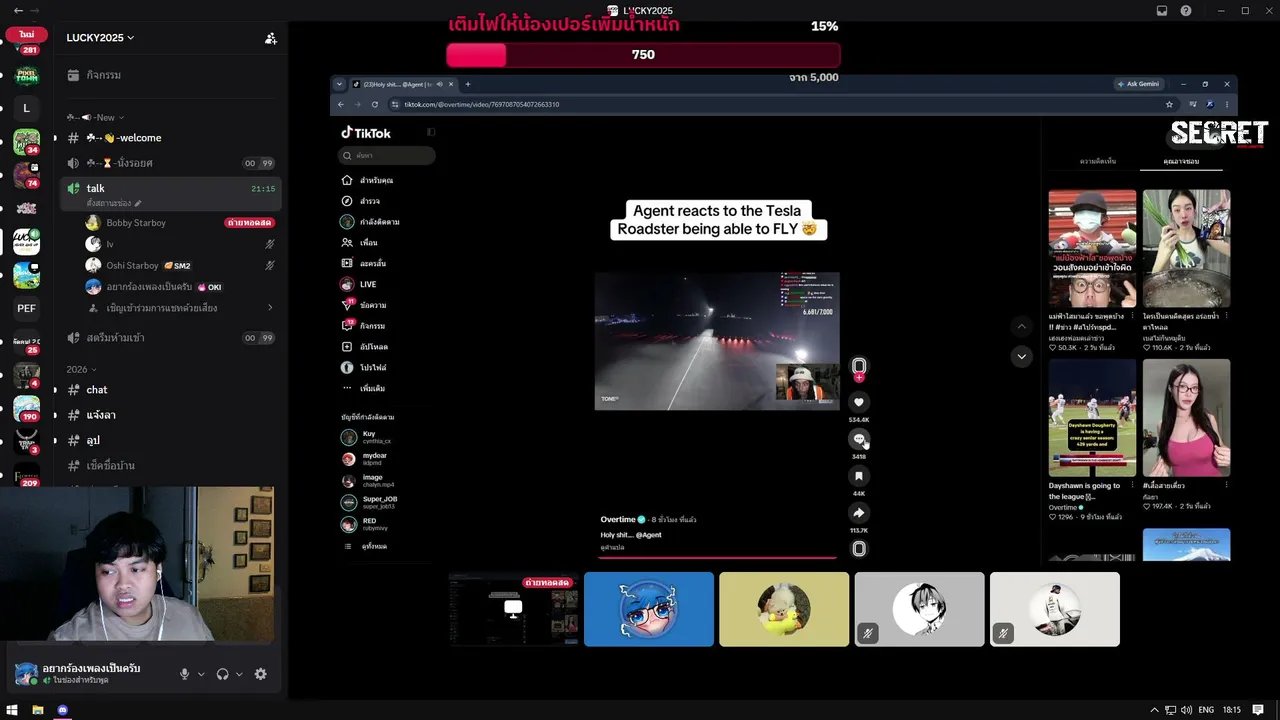The image size is (1280, 720).
Task: Go to the next TikTok video arrow
Action: click(x=1021, y=356)
